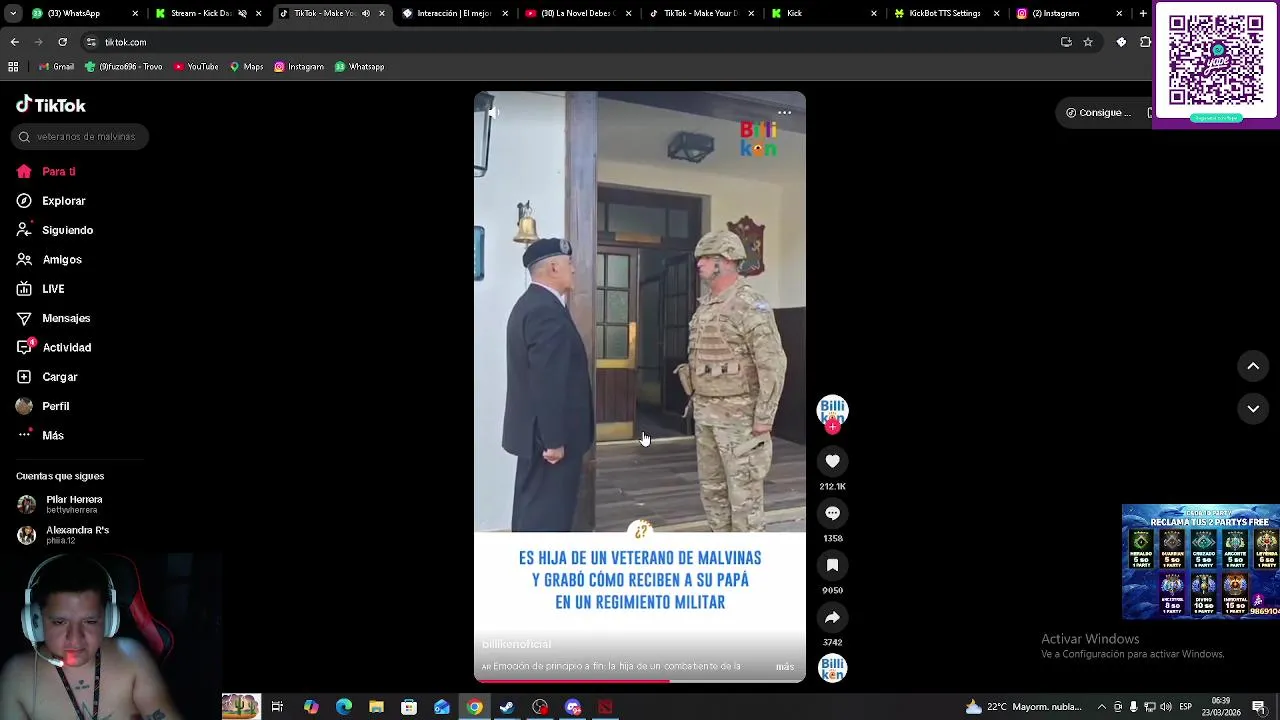This screenshot has height=720, width=1280.
Task: Open the Para ti feed
Action: click(x=47, y=171)
